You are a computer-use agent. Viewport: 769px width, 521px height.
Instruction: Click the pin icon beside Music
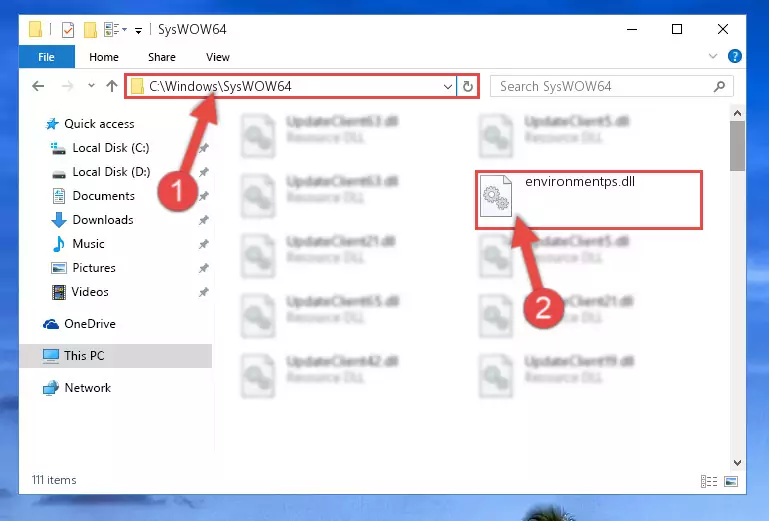tap(204, 244)
